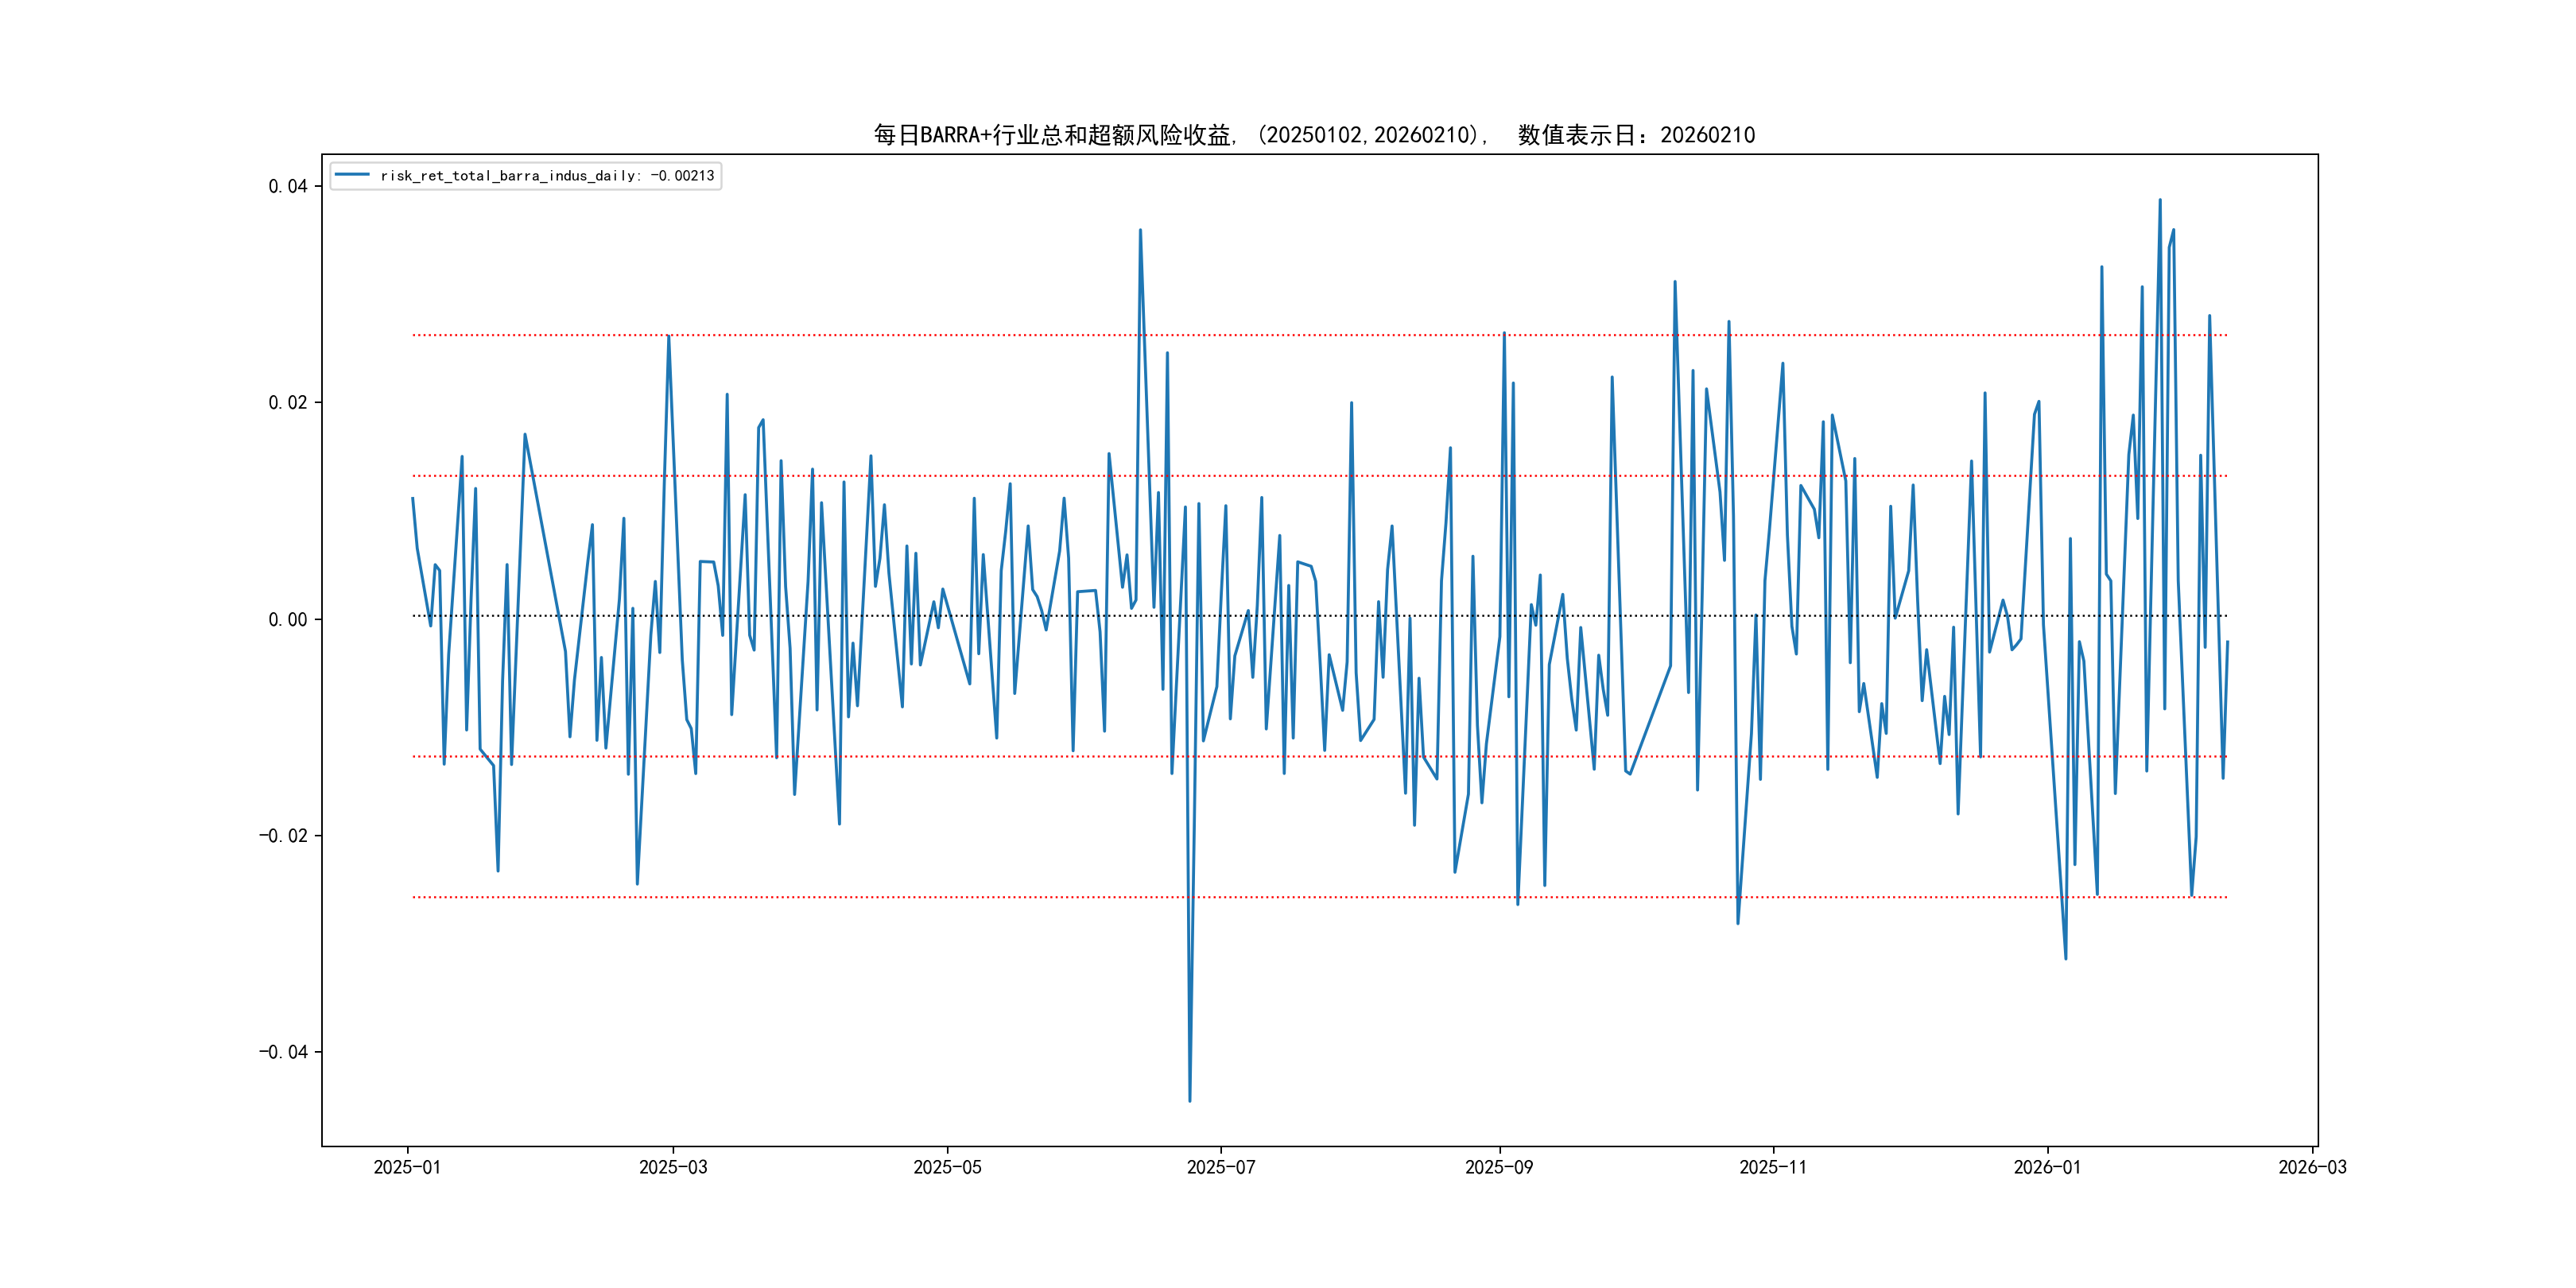Click the highest peak near 0.04
The image size is (2576, 1288).
point(2159,200)
